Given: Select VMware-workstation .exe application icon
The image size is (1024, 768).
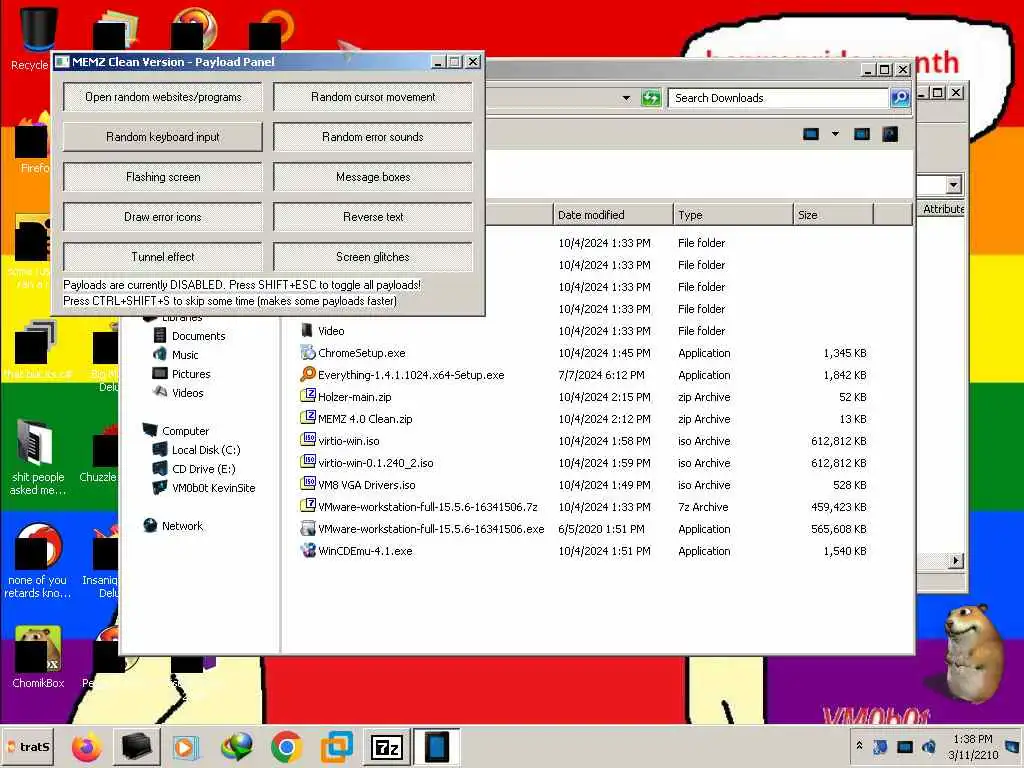Looking at the screenshot, I should (x=308, y=528).
